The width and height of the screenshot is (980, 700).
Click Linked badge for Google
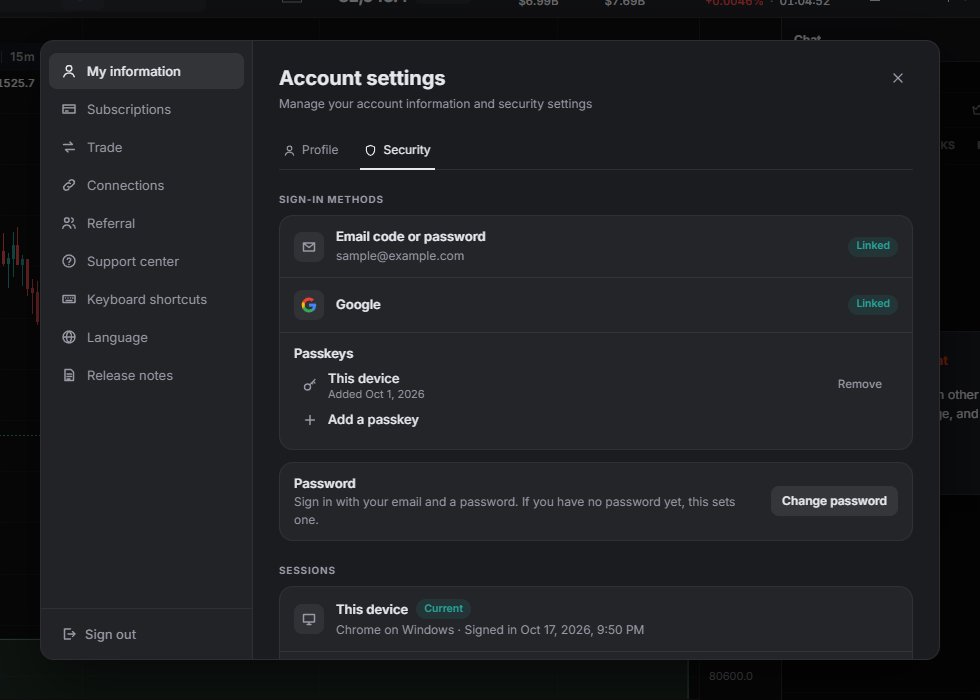[872, 304]
